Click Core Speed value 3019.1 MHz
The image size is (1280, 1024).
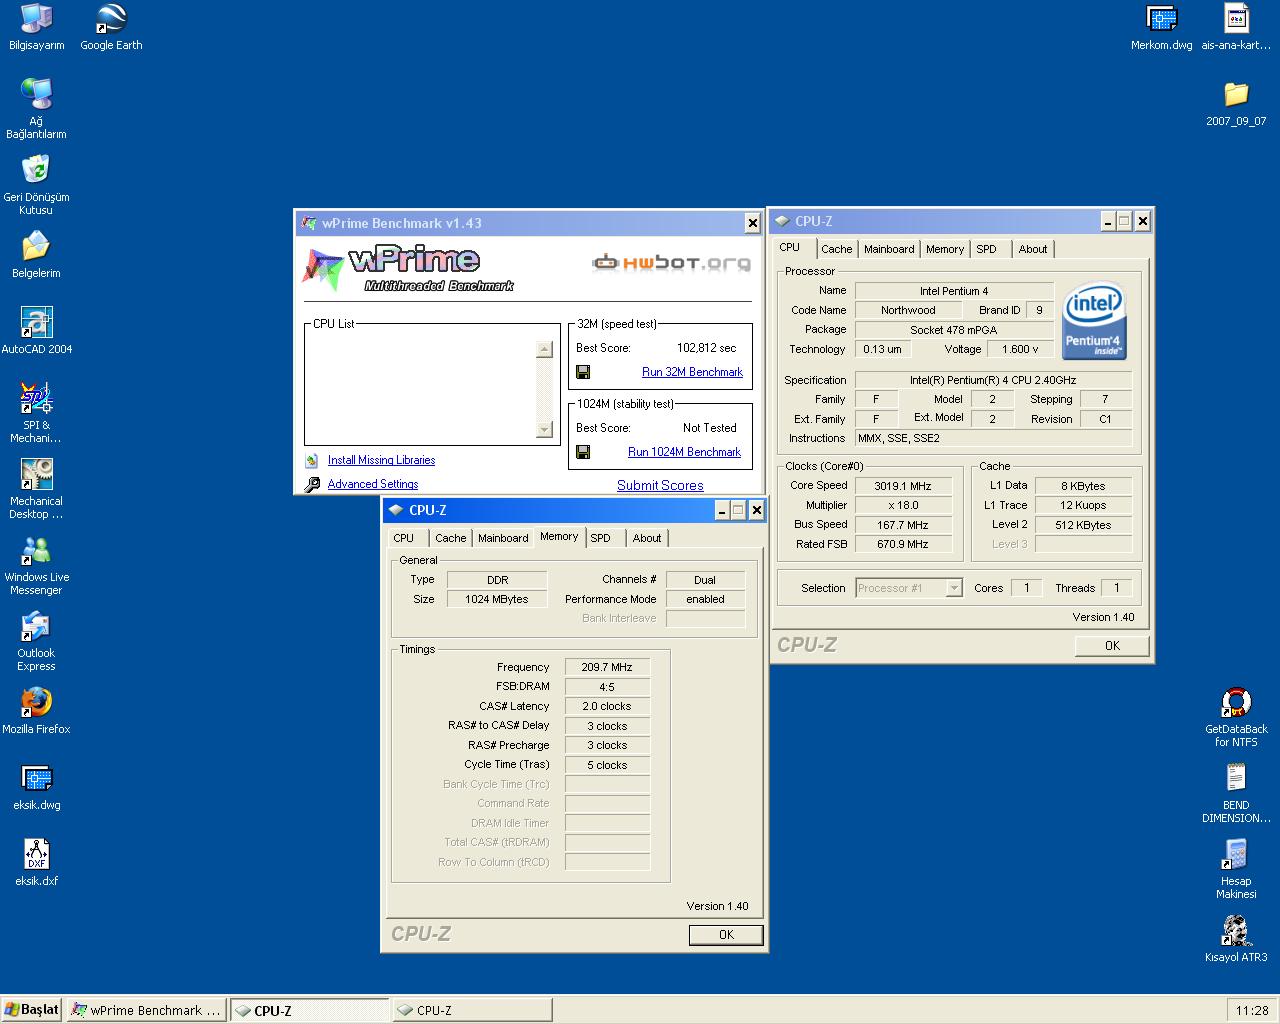tap(903, 486)
